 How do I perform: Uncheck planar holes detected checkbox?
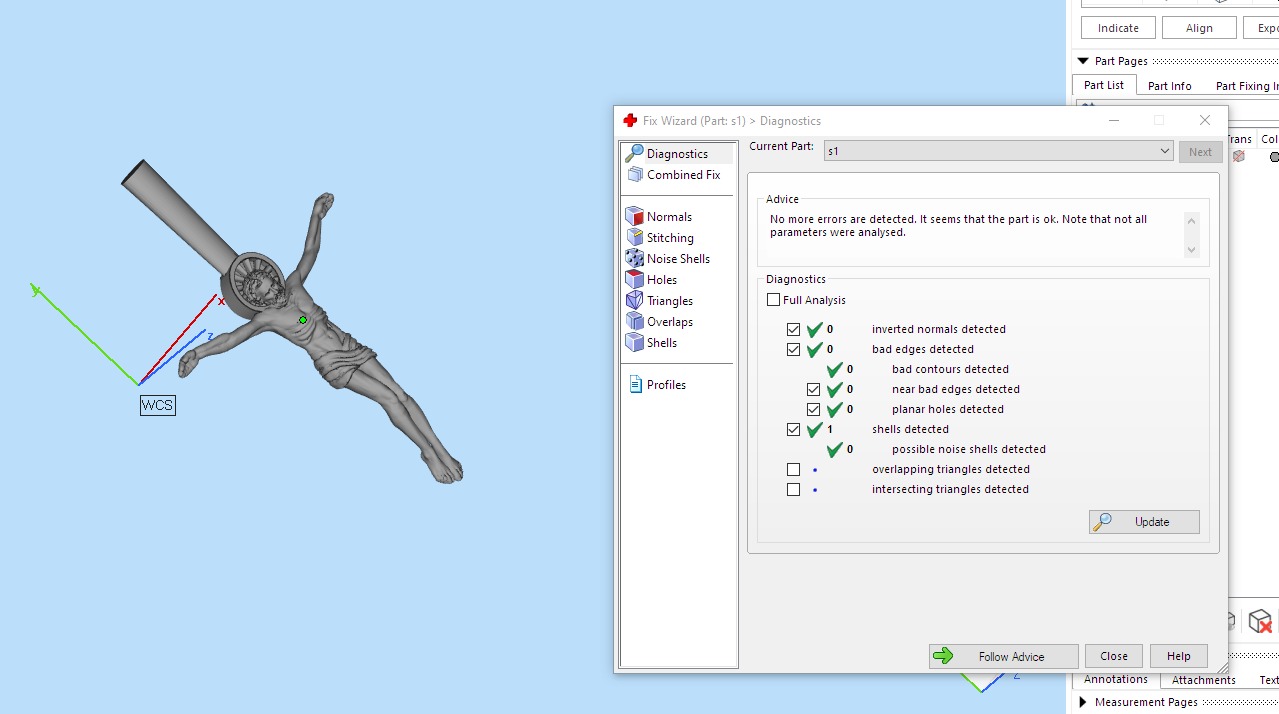(813, 409)
